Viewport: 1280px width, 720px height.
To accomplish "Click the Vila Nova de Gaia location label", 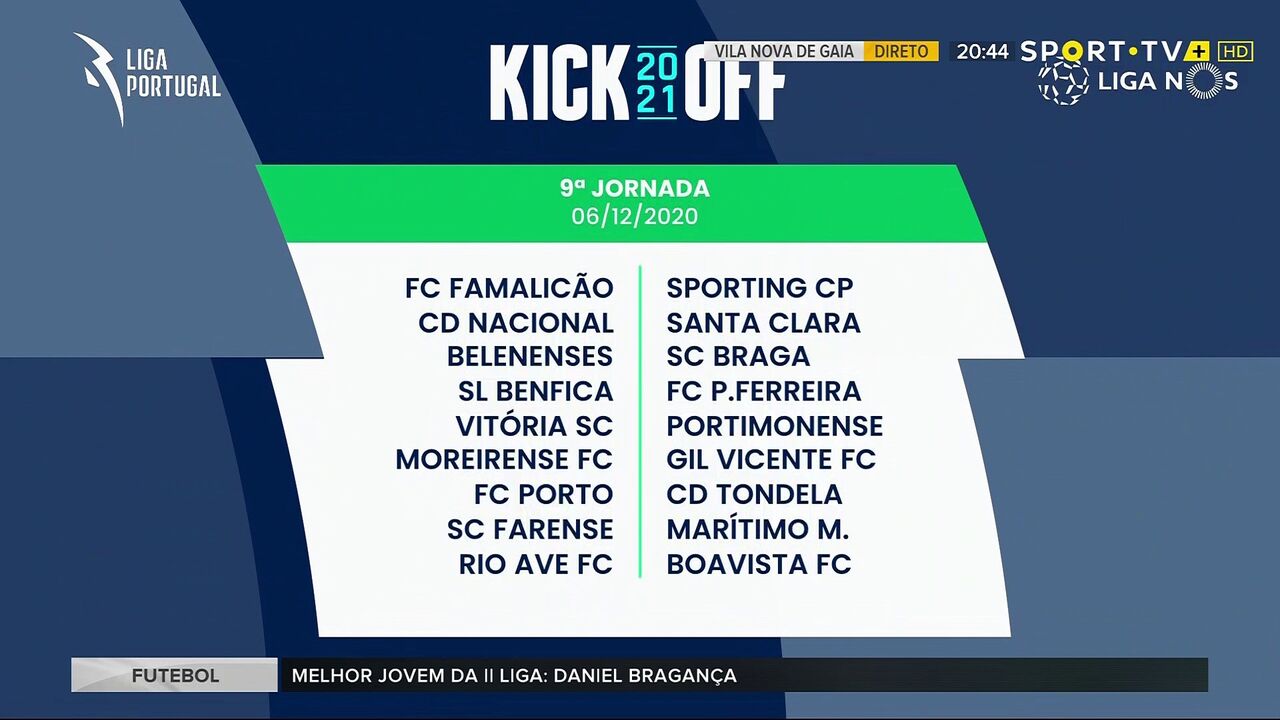I will tap(784, 51).
